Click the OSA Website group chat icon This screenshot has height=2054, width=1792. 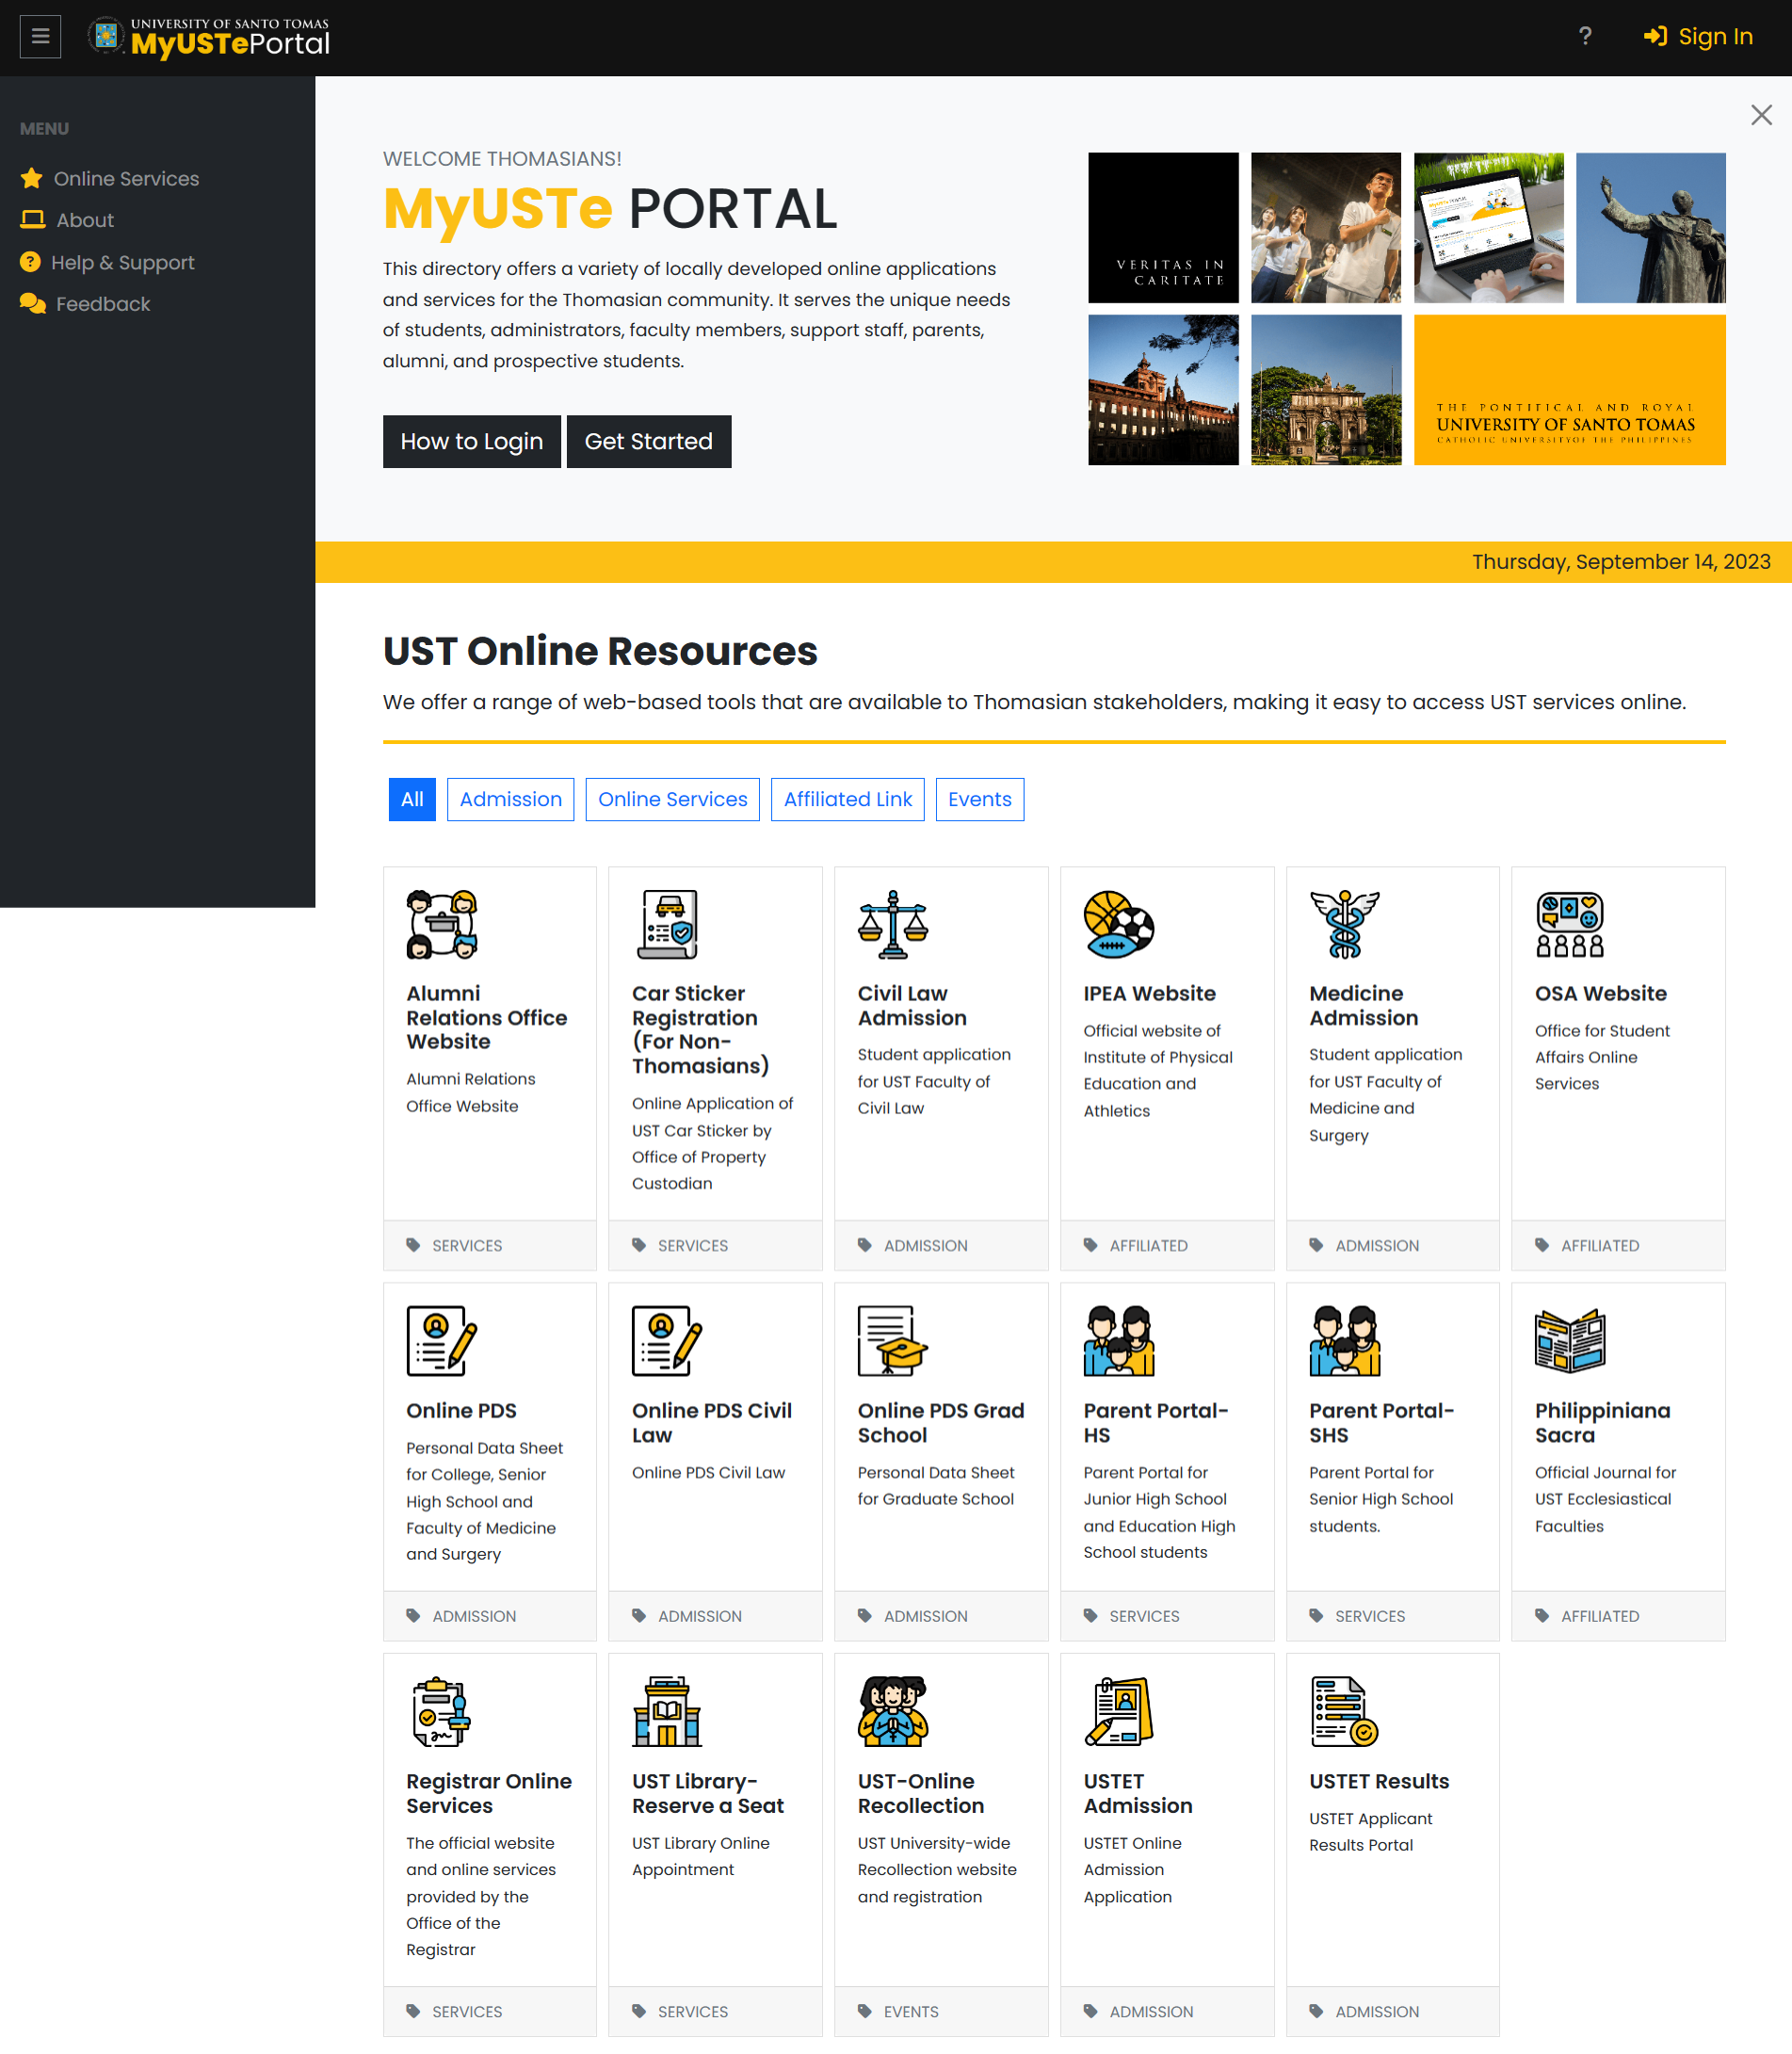click(x=1570, y=924)
